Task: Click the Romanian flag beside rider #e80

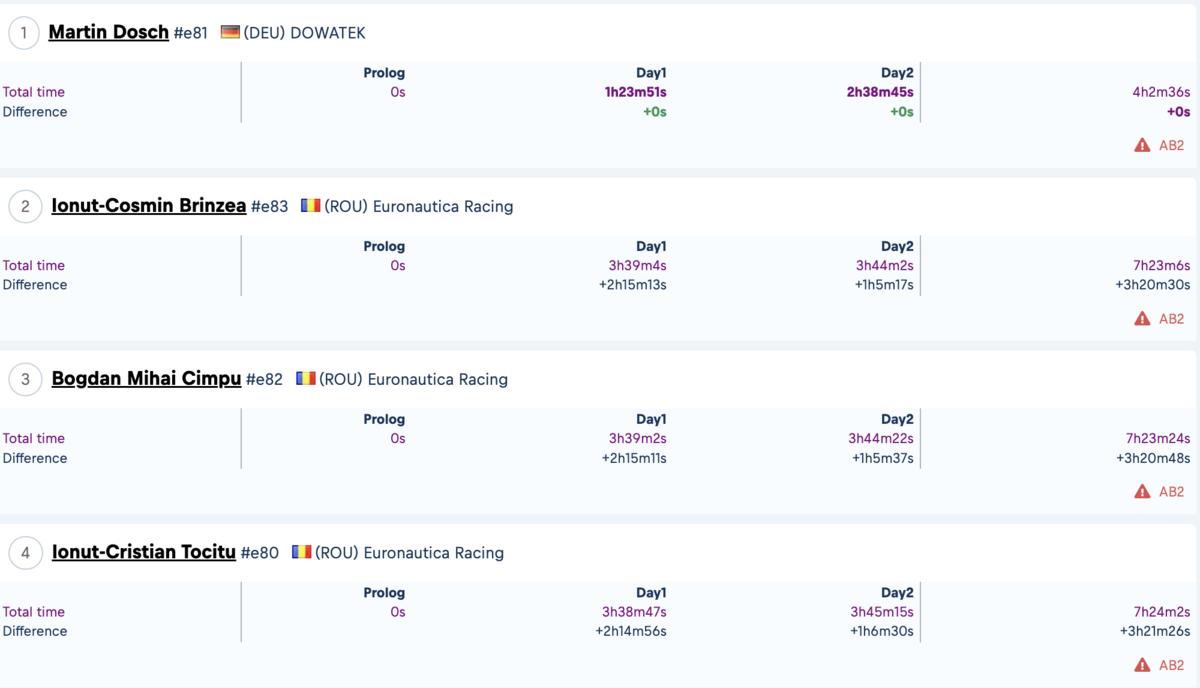Action: click(301, 551)
